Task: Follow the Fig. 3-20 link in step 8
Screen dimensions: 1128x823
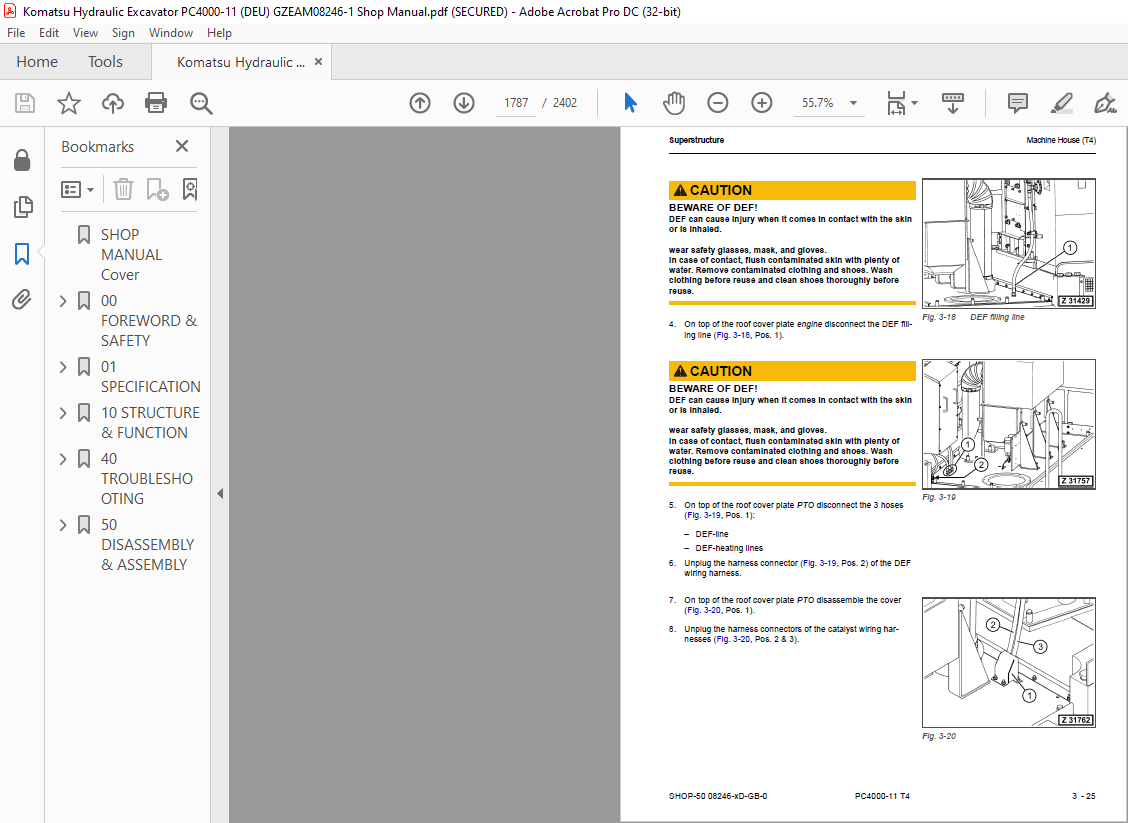Action: [732, 639]
